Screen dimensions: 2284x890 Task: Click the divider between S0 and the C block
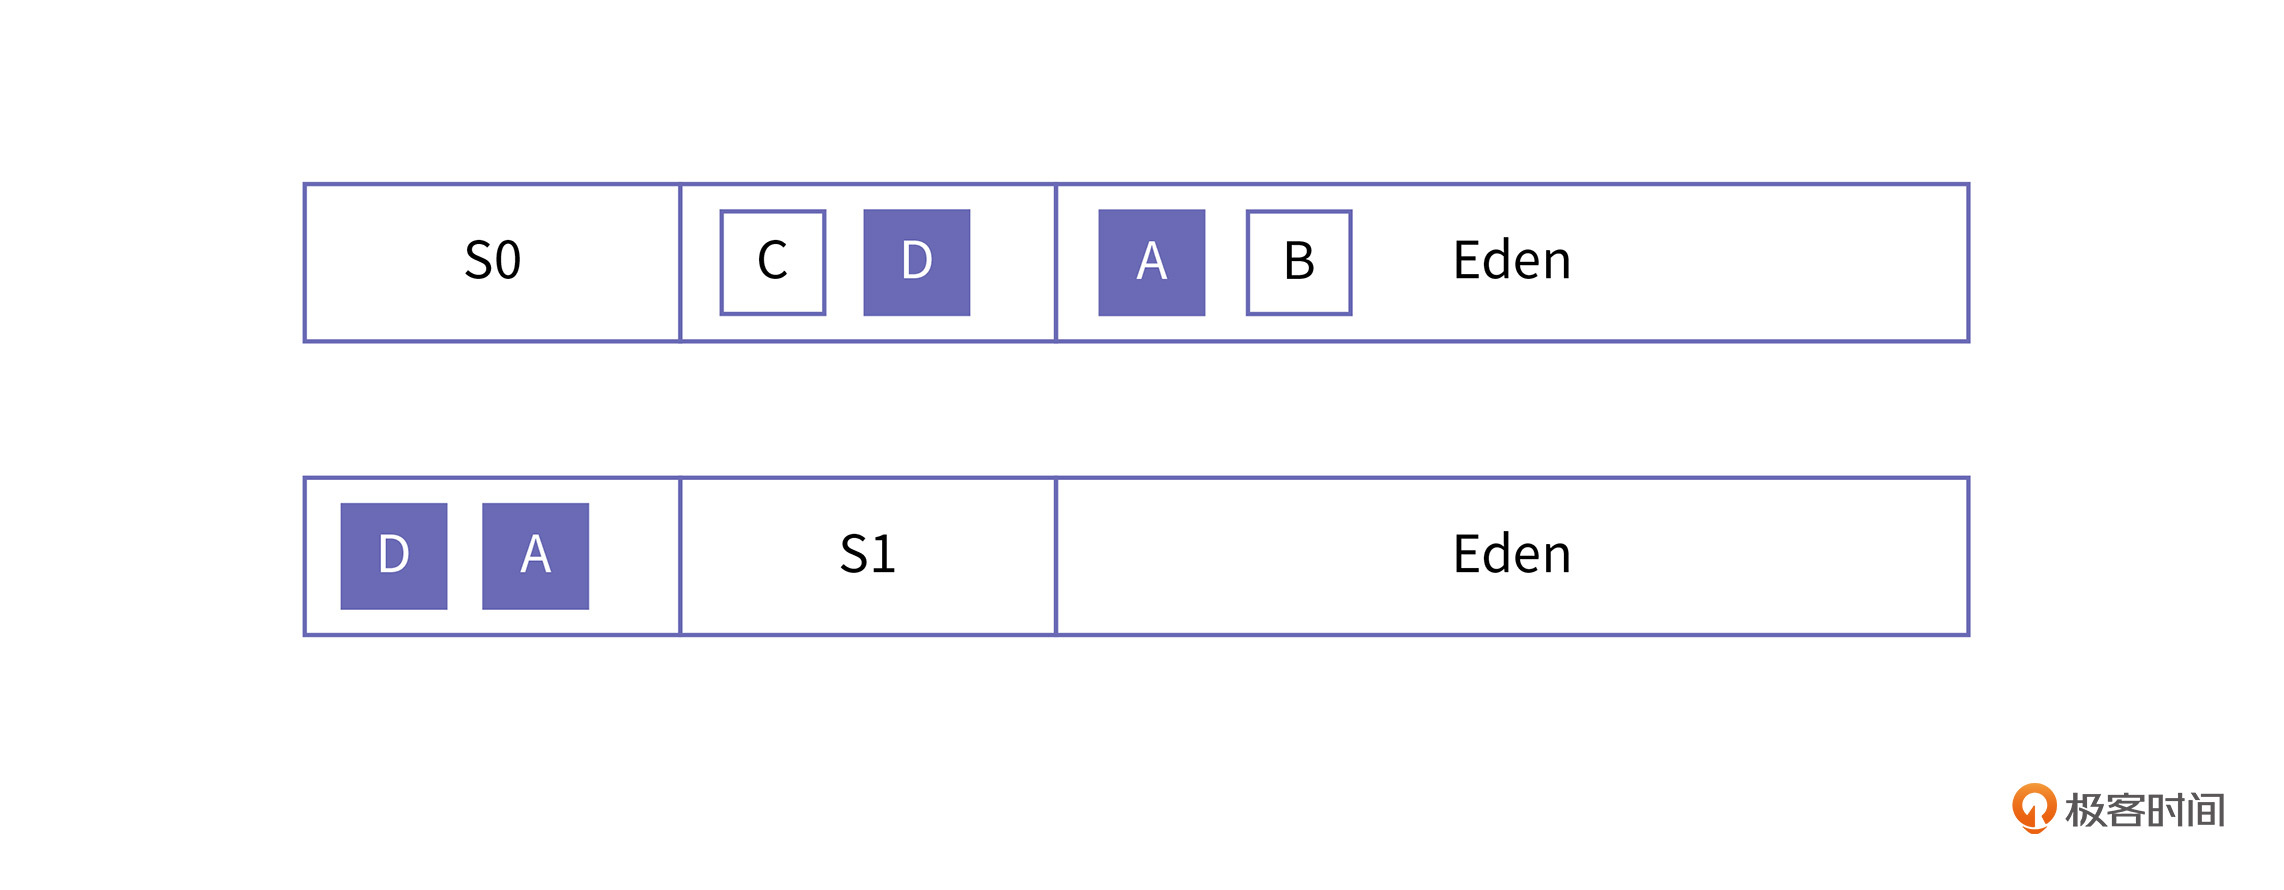click(680, 262)
